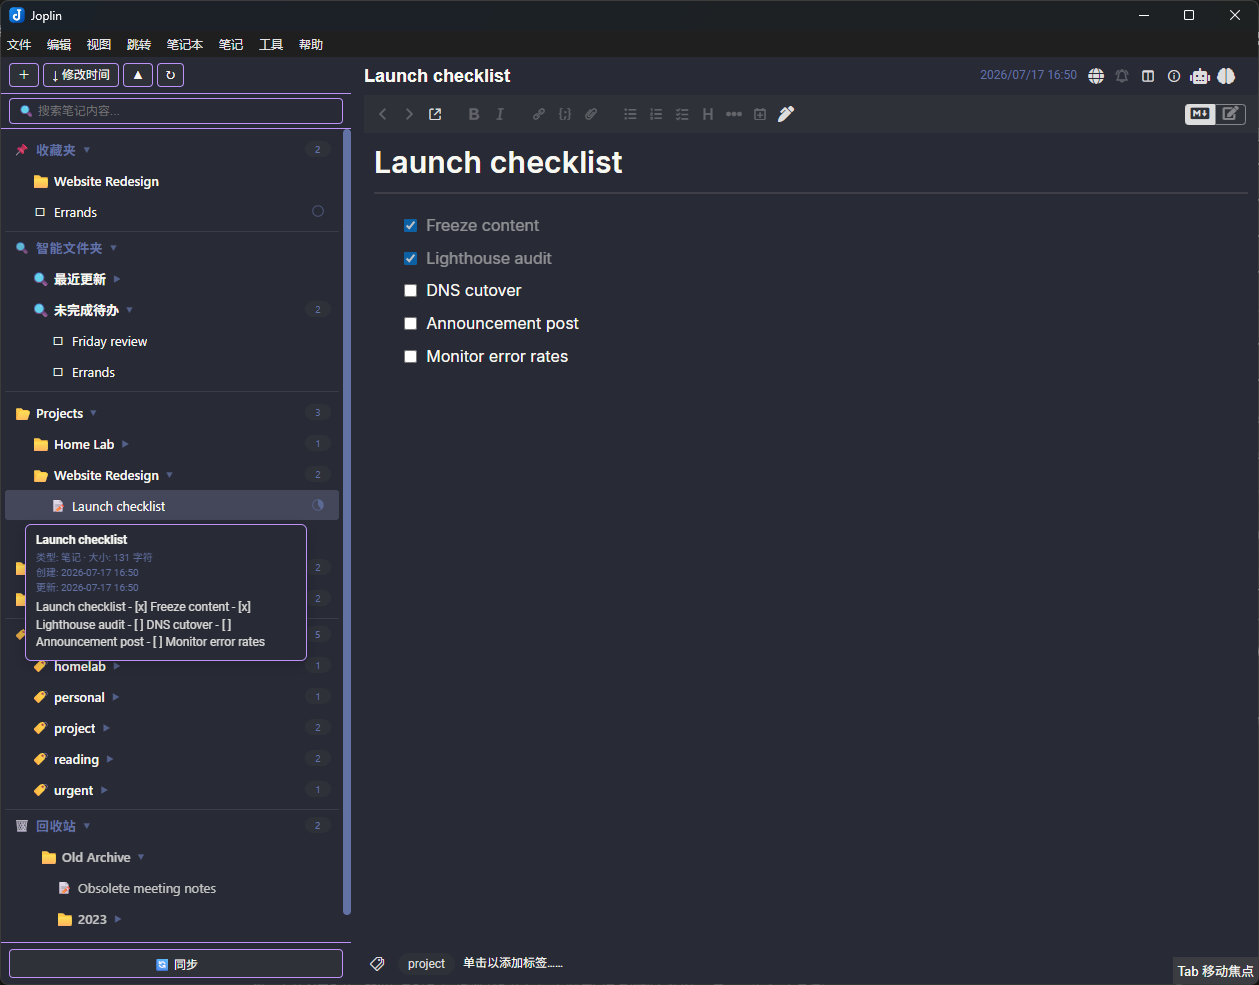Collapse Website Redesign under Projects
This screenshot has height=985, width=1259.
(170, 475)
